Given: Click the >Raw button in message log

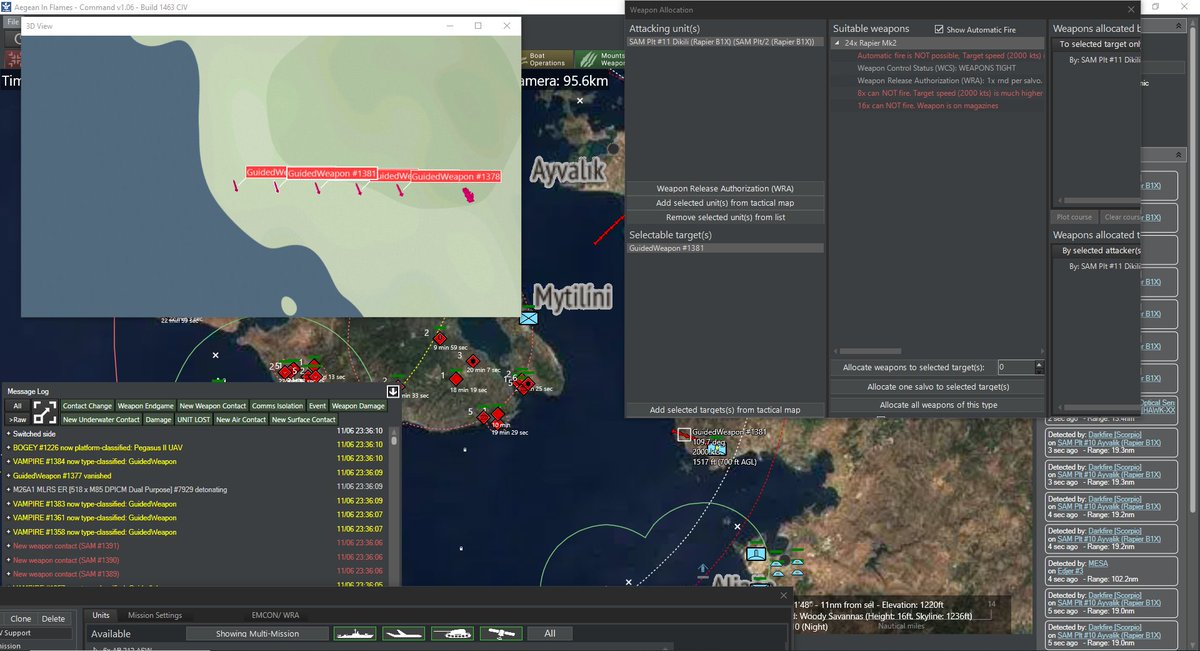Looking at the screenshot, I should coord(17,419).
